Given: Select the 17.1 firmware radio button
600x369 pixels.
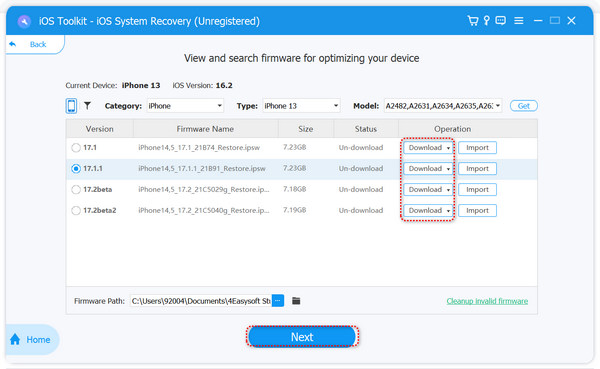Looking at the screenshot, I should [x=76, y=147].
